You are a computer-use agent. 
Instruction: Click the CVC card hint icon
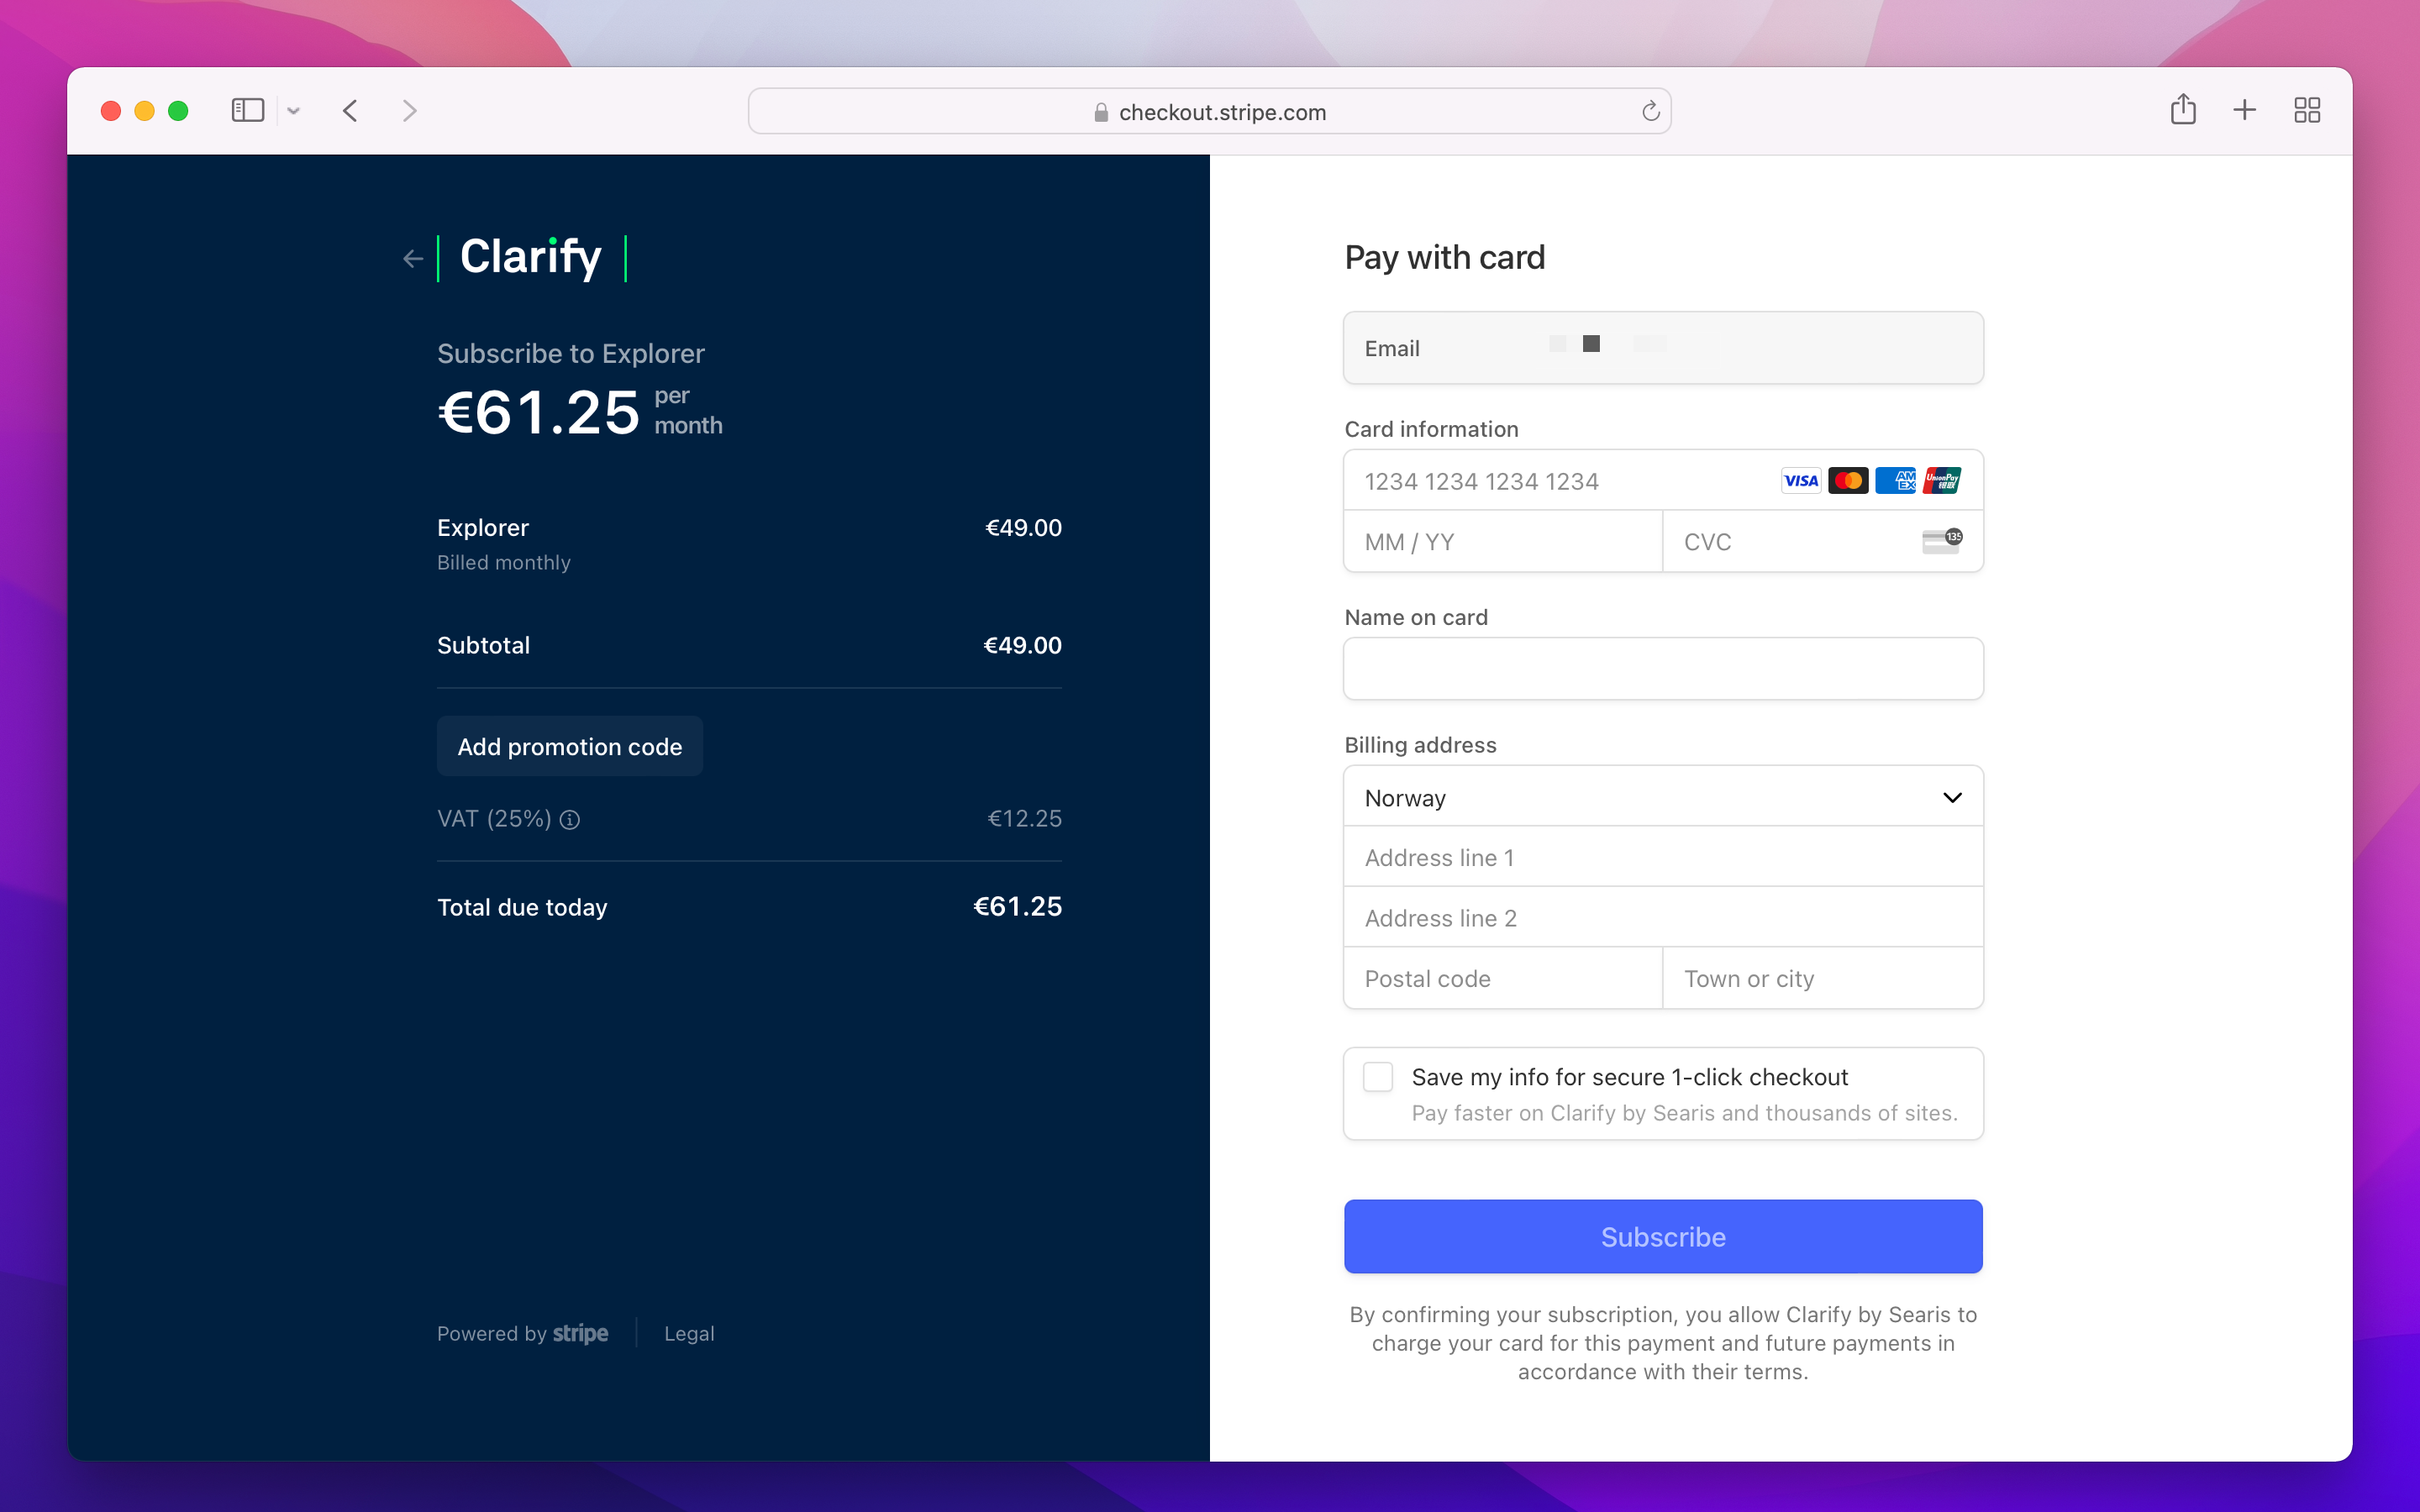point(1941,541)
